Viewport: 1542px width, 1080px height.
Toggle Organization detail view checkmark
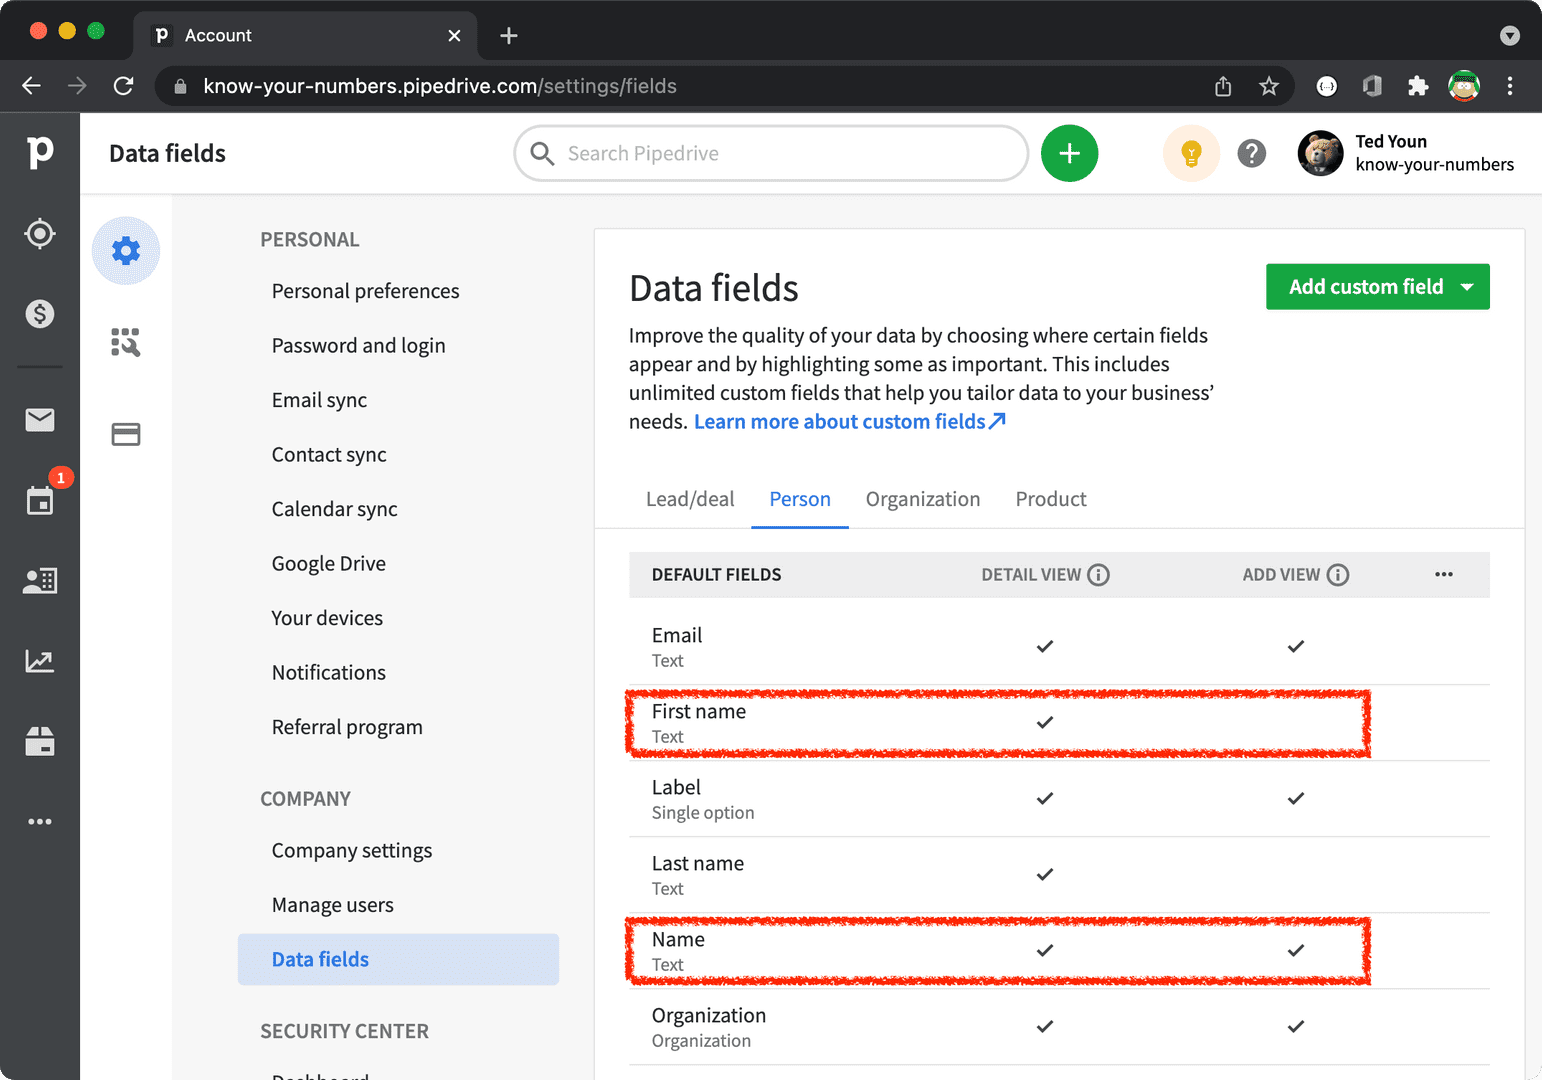point(1045,1026)
